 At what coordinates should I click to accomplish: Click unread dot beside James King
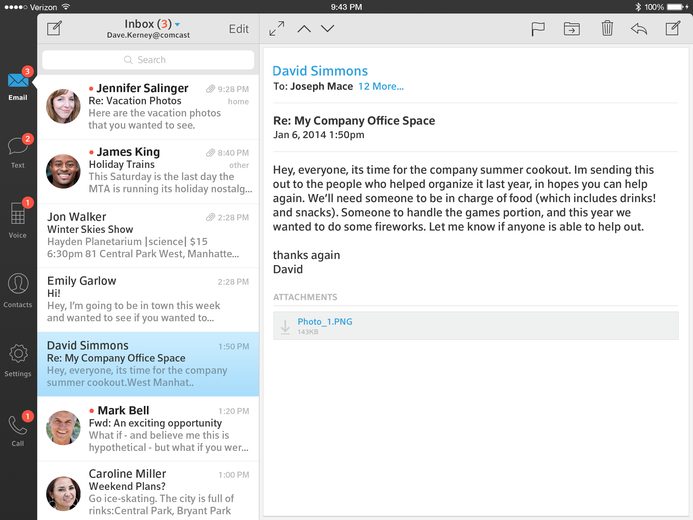click(x=91, y=152)
